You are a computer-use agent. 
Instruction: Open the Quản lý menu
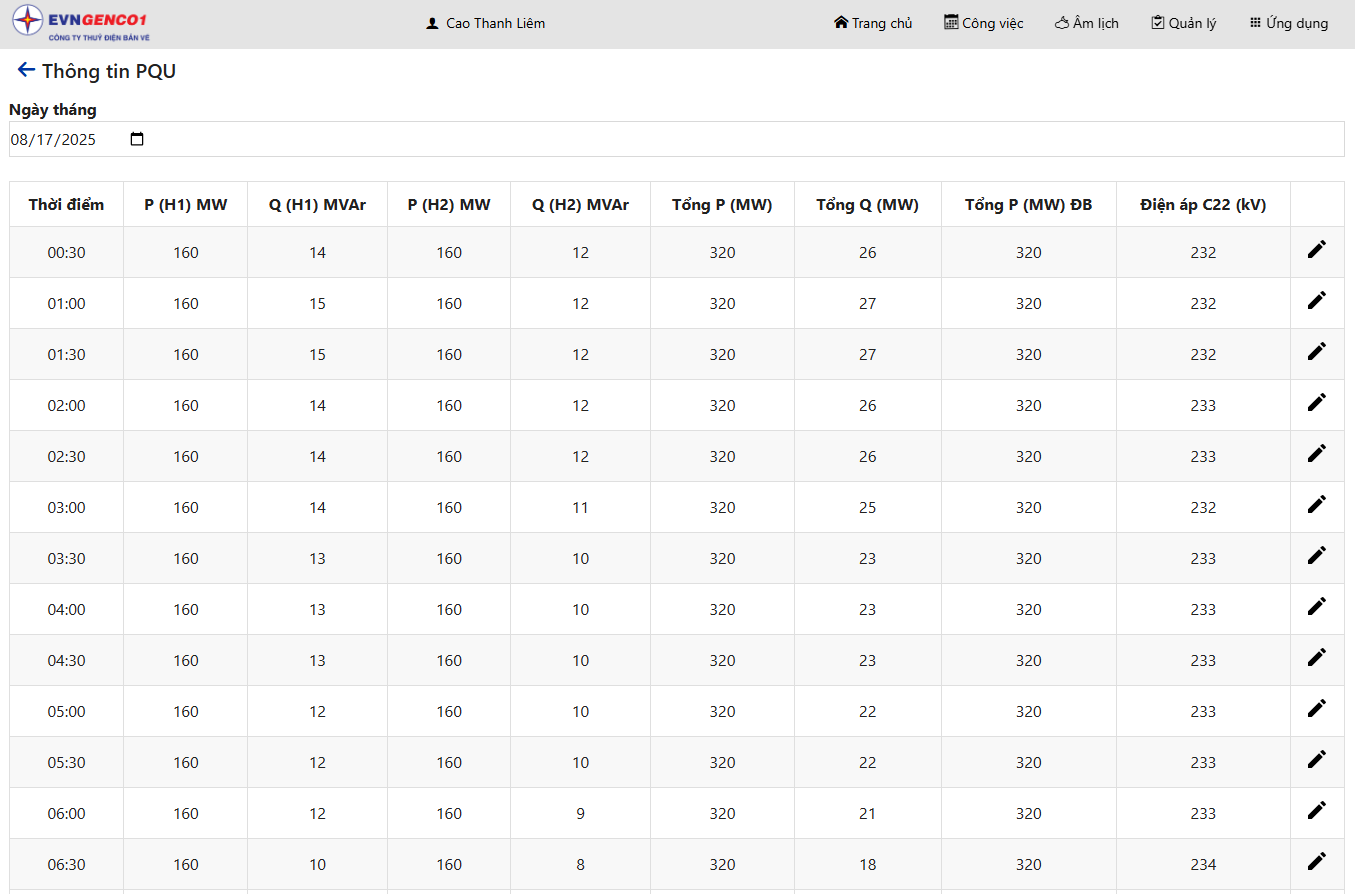pos(1184,23)
